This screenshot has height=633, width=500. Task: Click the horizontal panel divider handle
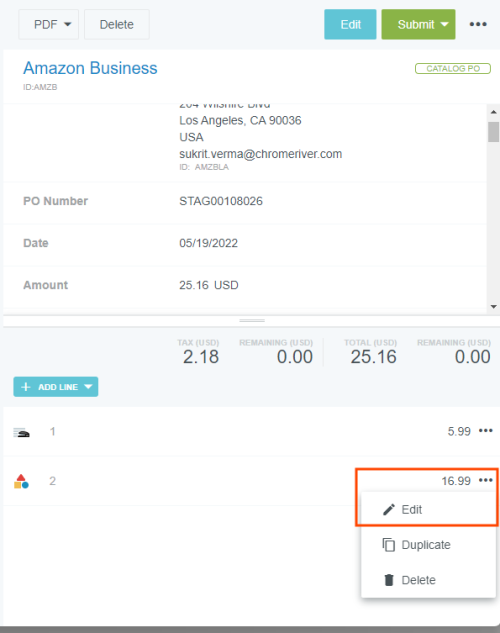coord(252,321)
